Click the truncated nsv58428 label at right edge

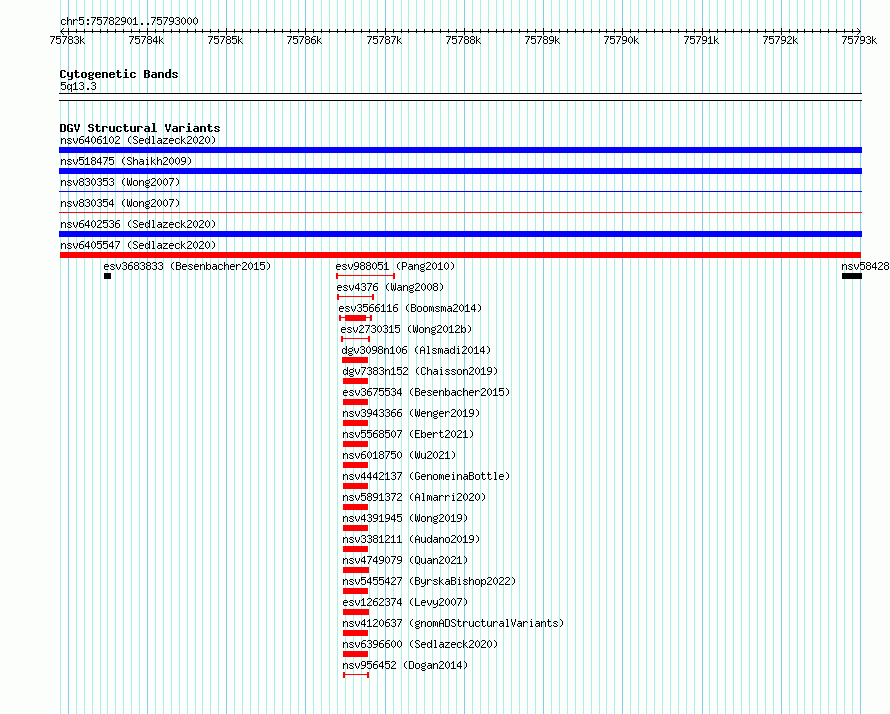click(x=865, y=266)
